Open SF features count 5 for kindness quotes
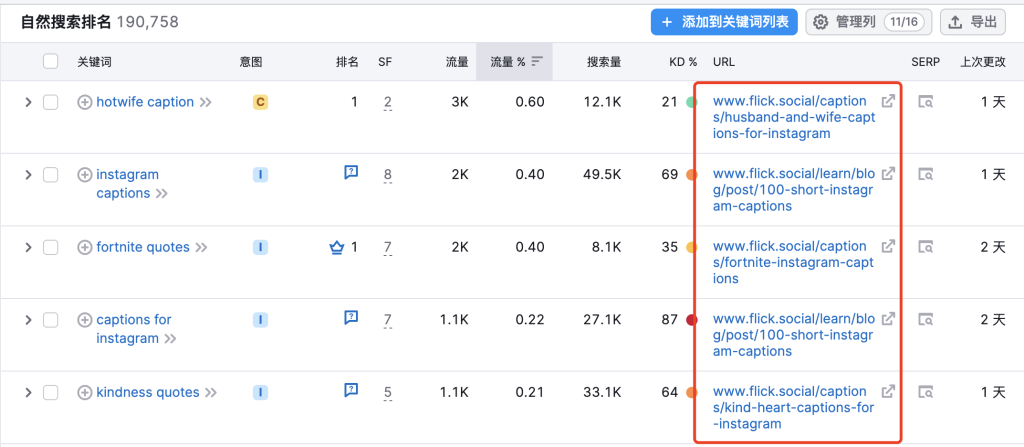The height and width of the screenshot is (447, 1024). [388, 393]
